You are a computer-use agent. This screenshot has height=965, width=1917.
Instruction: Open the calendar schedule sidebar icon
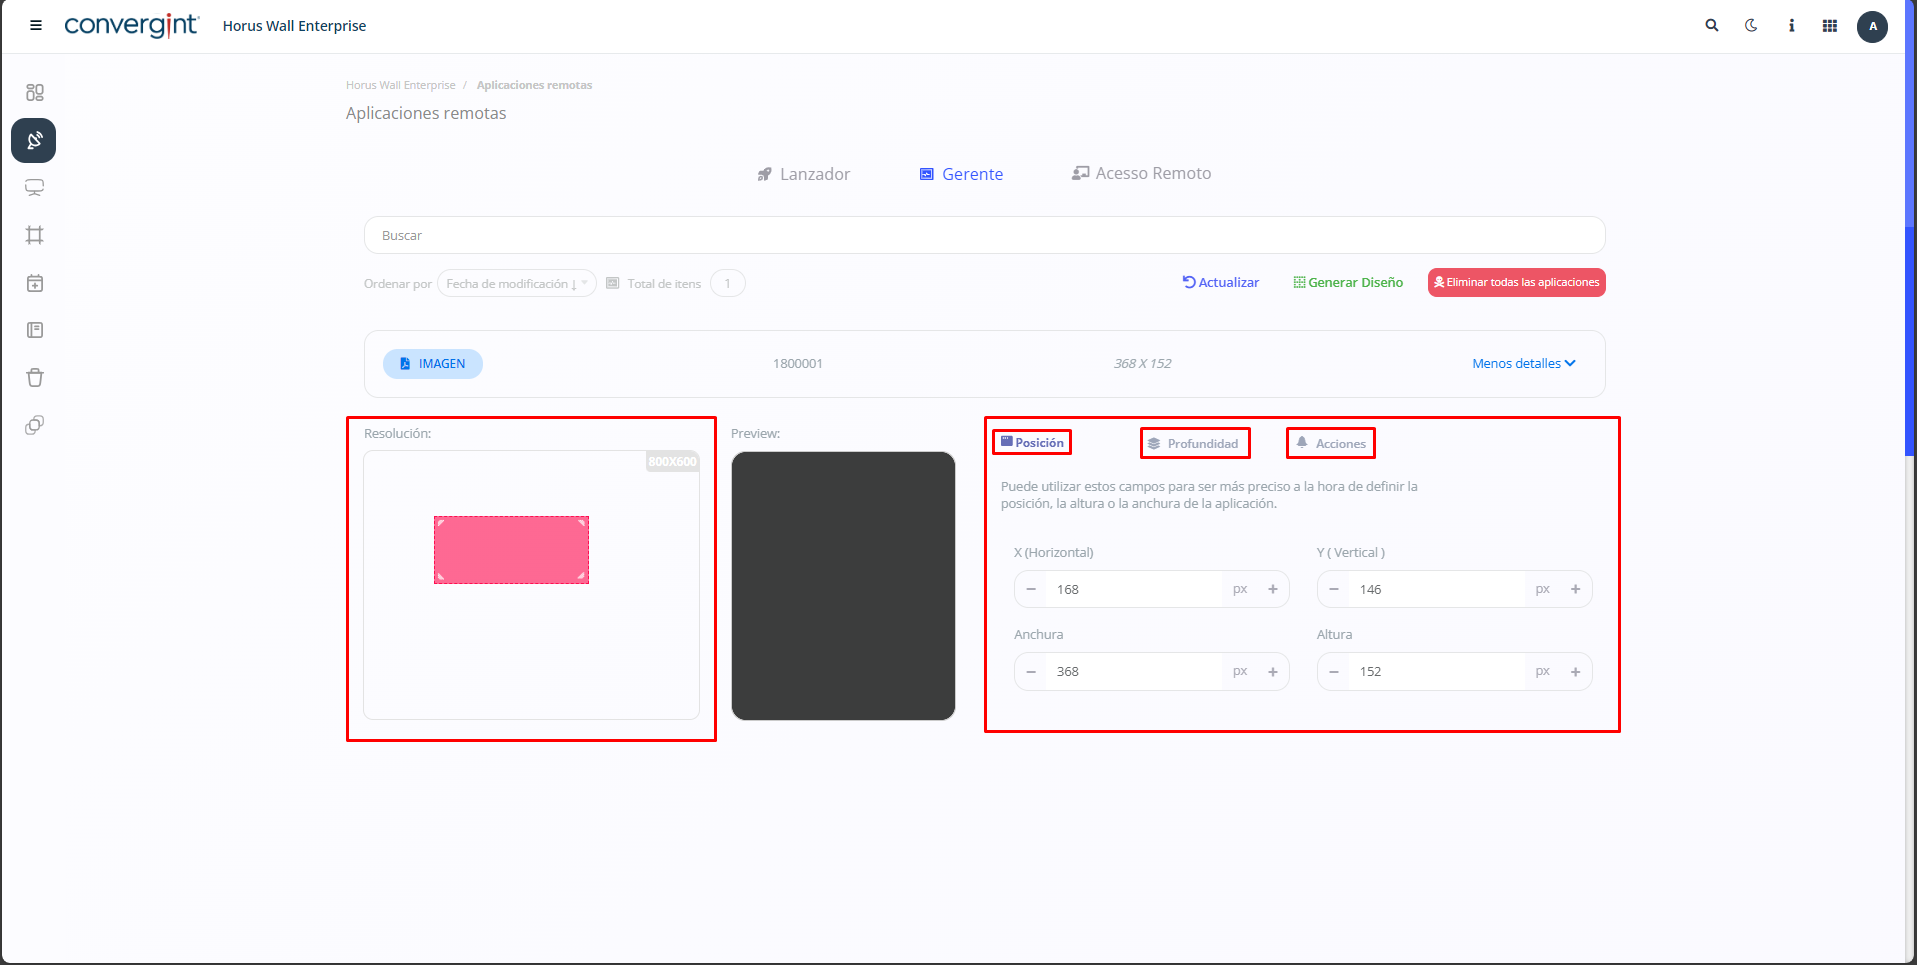[x=35, y=283]
